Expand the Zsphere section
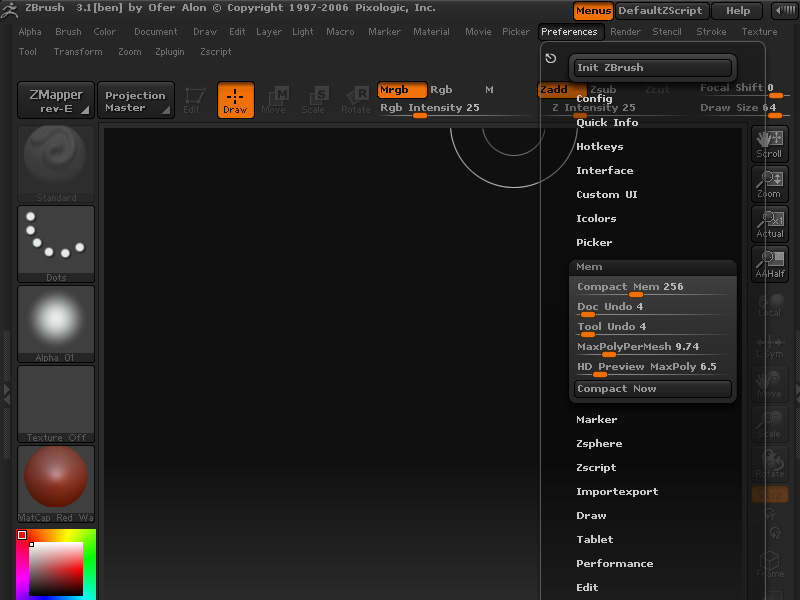The height and width of the screenshot is (600, 800). pyautogui.click(x=599, y=443)
